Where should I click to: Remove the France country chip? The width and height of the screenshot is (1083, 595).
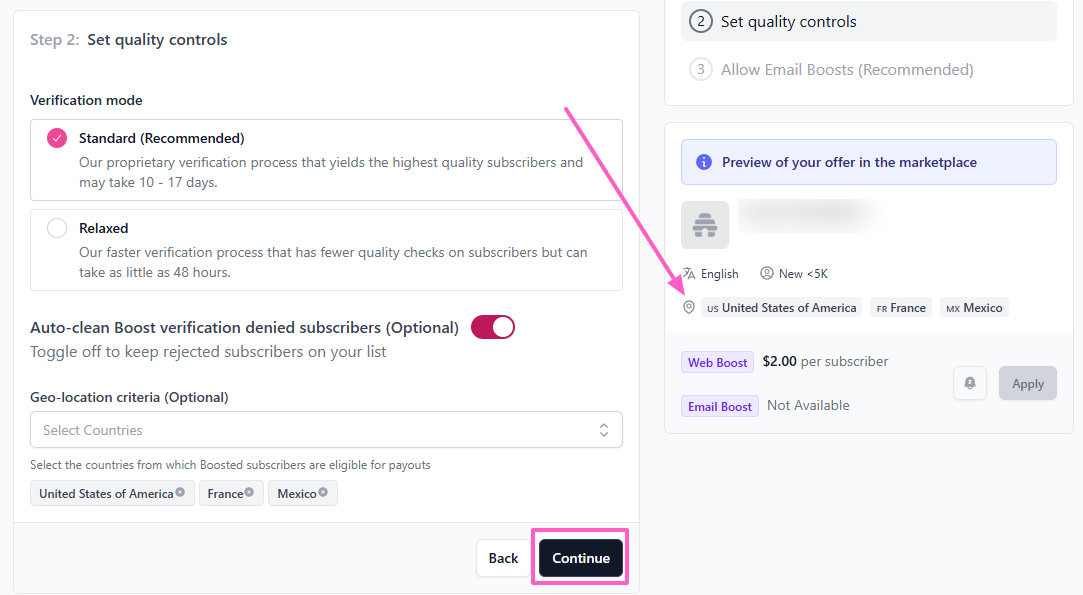point(249,492)
